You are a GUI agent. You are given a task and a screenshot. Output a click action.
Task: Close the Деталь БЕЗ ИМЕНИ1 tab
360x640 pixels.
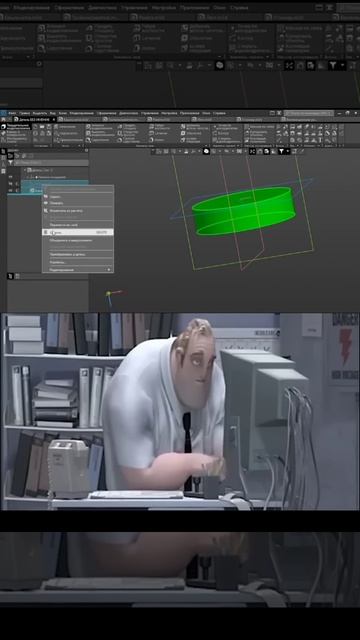(x=53, y=119)
